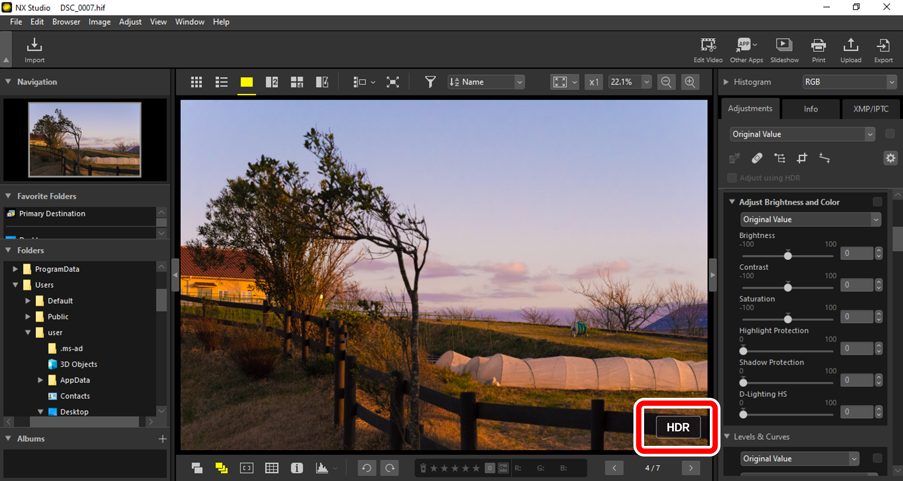Go to next image with right arrow button
The width and height of the screenshot is (903, 481).
(x=690, y=468)
